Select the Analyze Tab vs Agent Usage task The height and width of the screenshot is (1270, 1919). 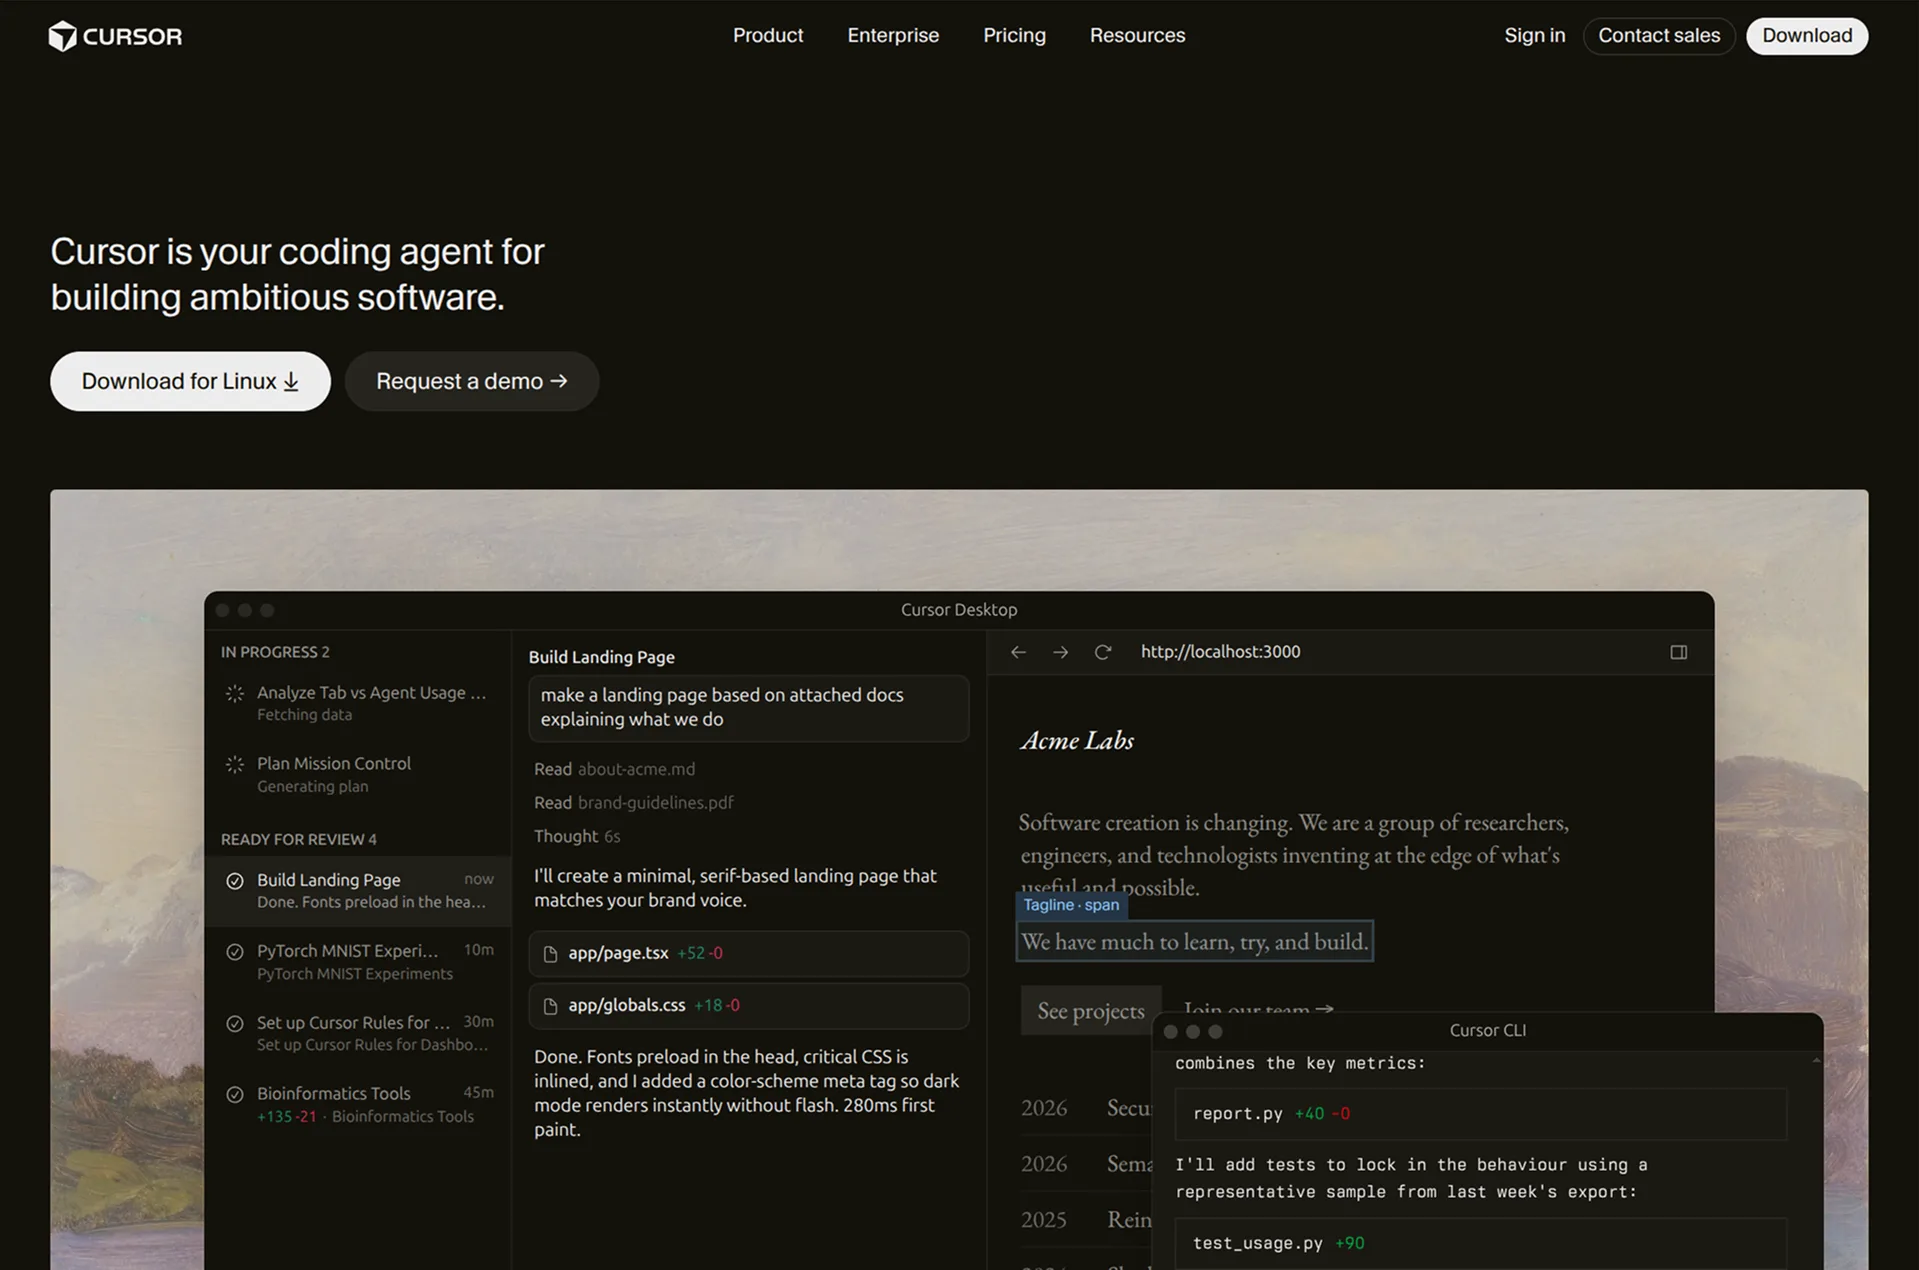click(358, 703)
